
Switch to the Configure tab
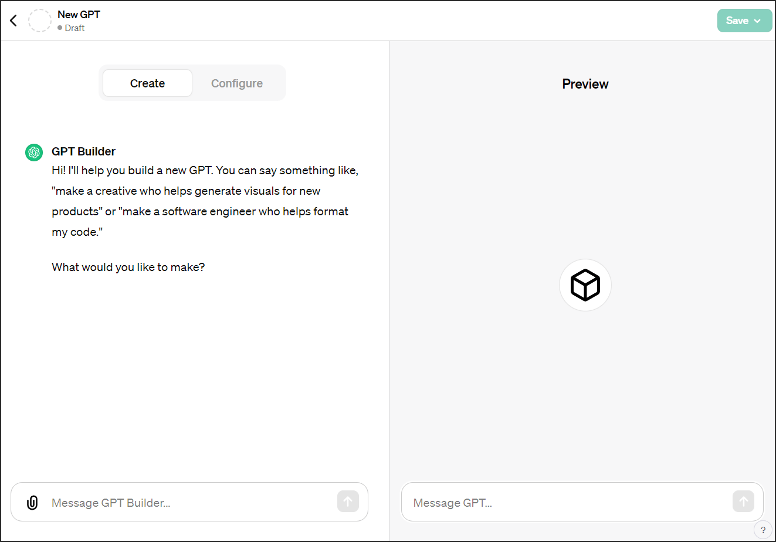coord(237,83)
